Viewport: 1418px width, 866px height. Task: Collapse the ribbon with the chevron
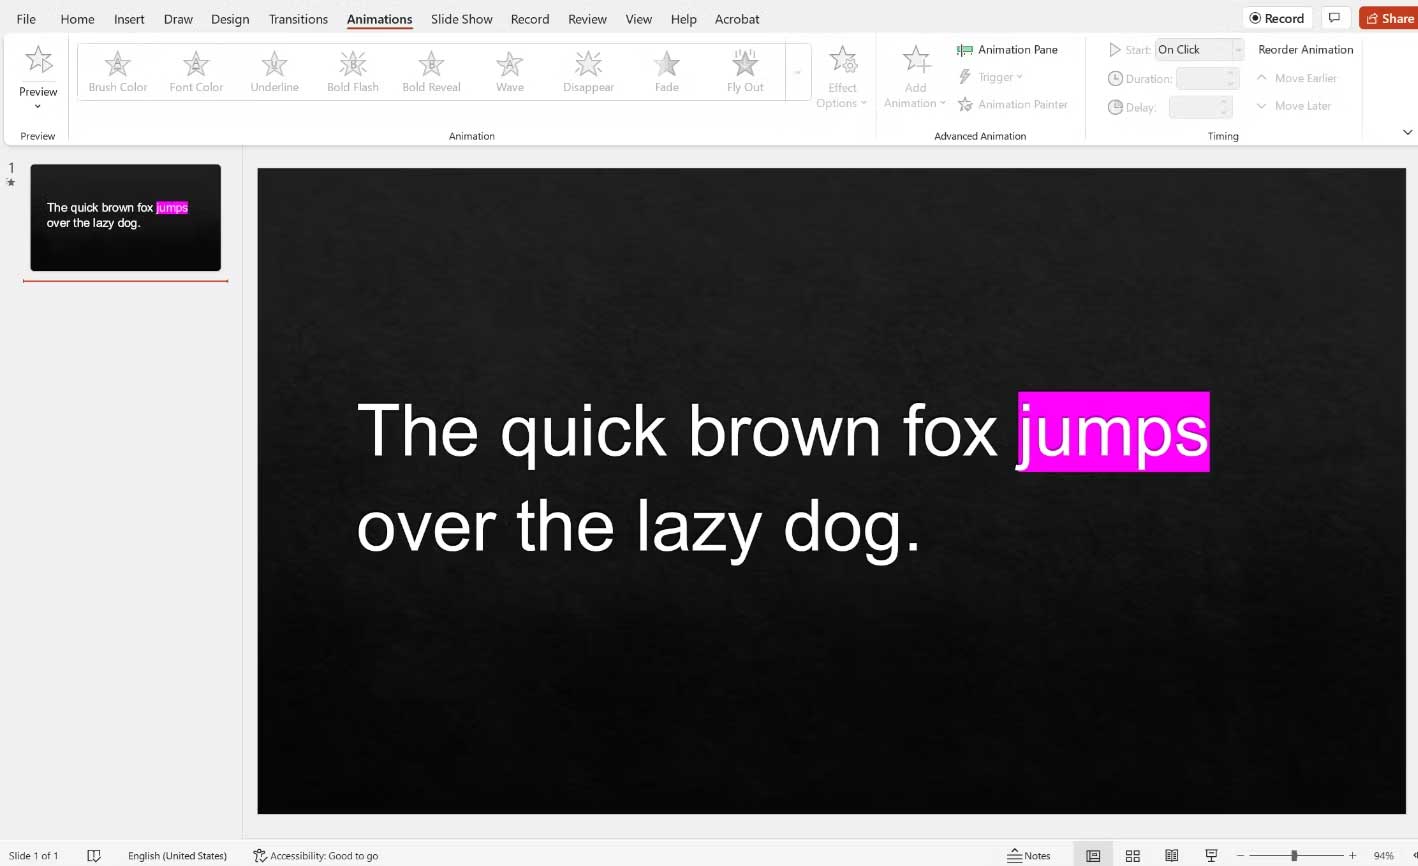coord(1407,132)
